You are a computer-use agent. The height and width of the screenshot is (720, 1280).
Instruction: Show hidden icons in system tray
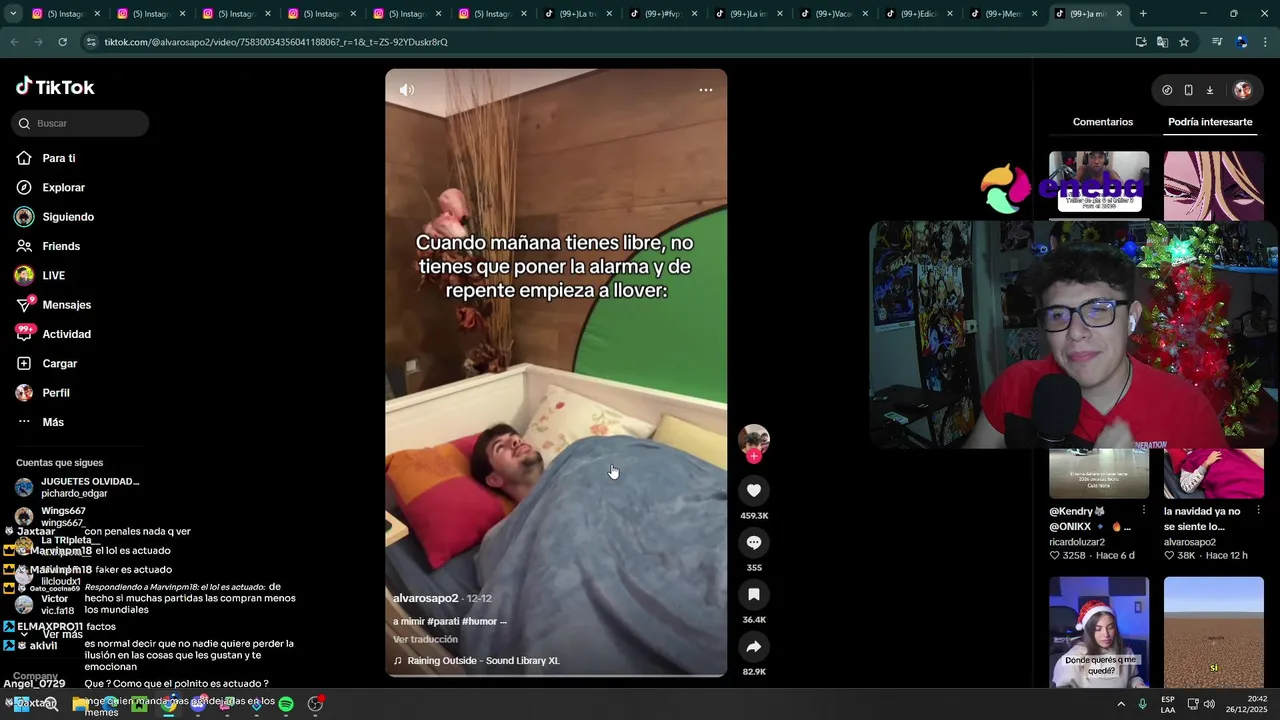[x=1121, y=704]
